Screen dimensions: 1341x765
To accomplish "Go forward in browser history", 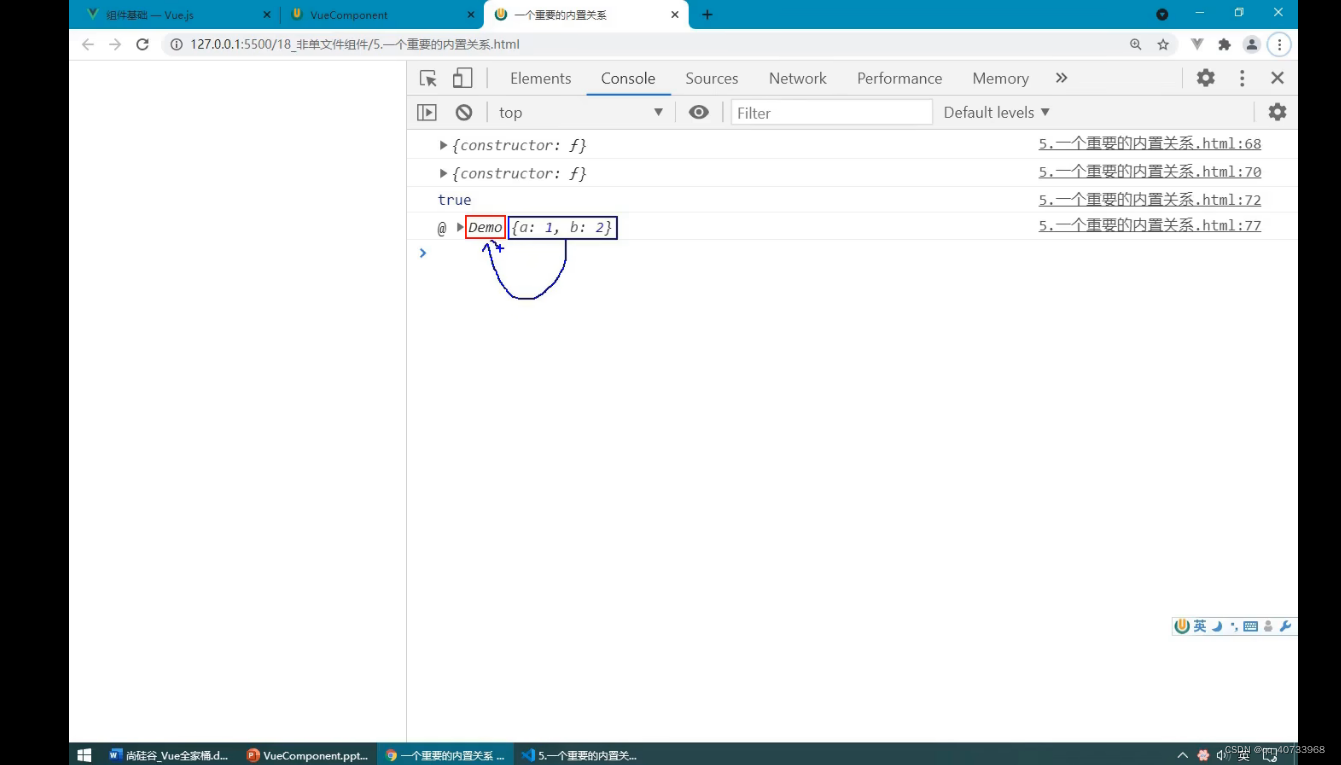I will point(115,44).
